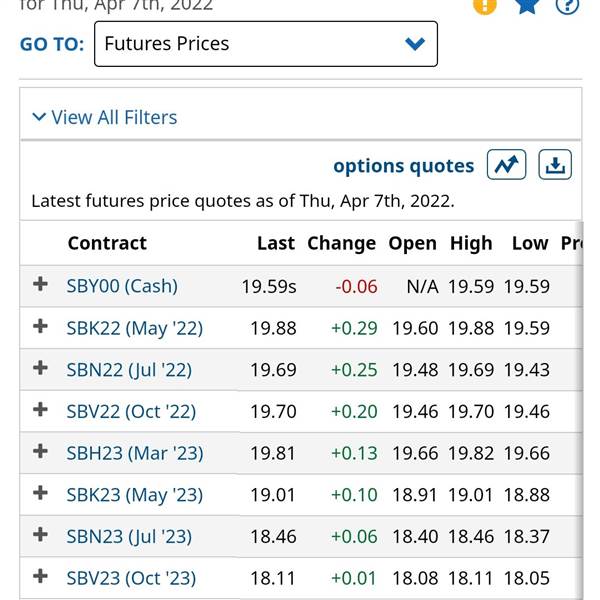Click the download data icon

click(x=555, y=165)
